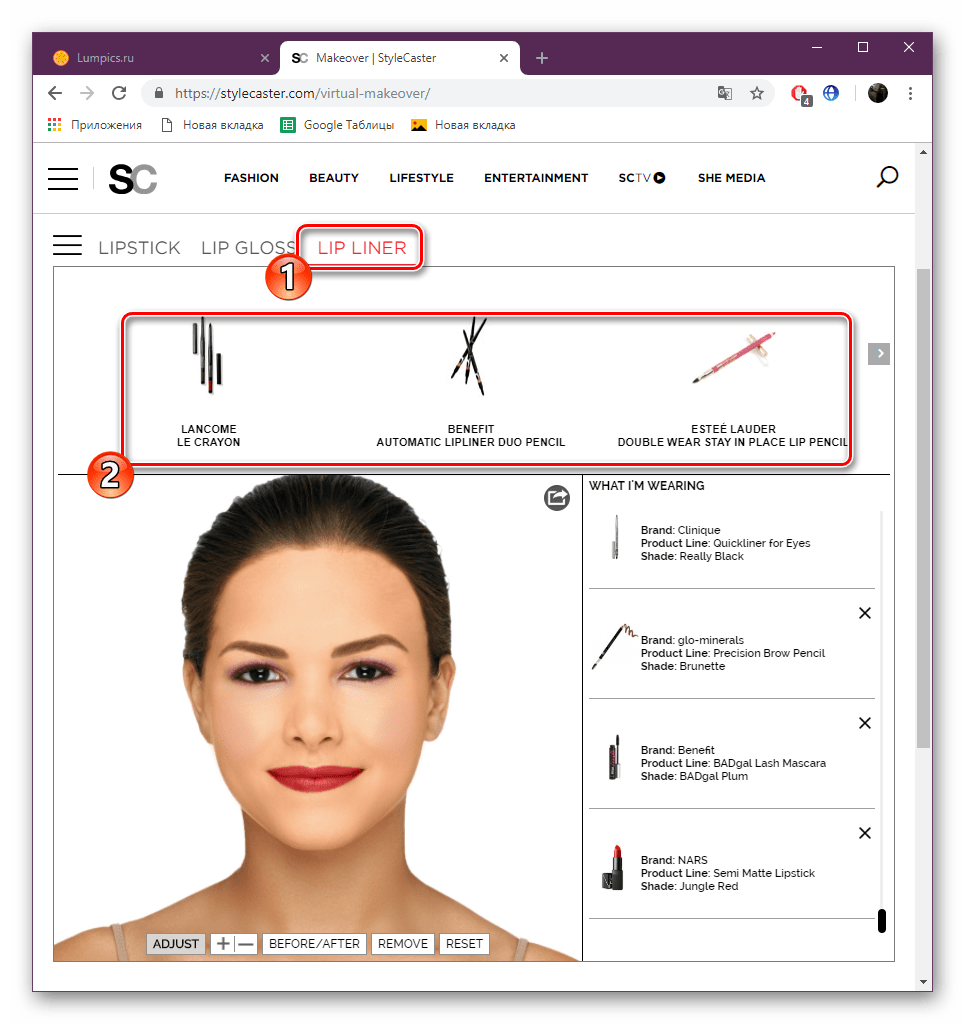Click the StyleCaster SC logo
This screenshot has height=1024, width=965.
click(x=133, y=179)
